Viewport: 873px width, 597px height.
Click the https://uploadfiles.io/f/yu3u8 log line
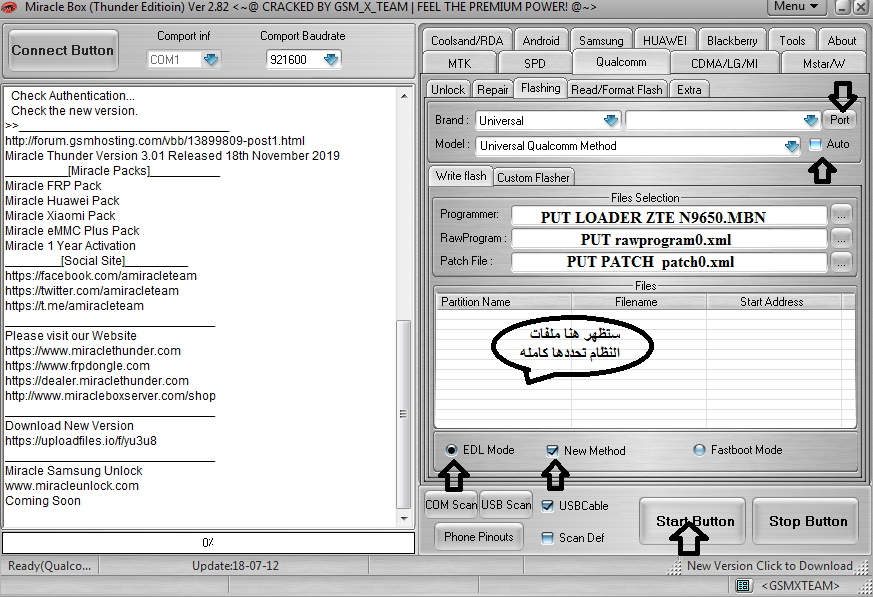coord(81,441)
